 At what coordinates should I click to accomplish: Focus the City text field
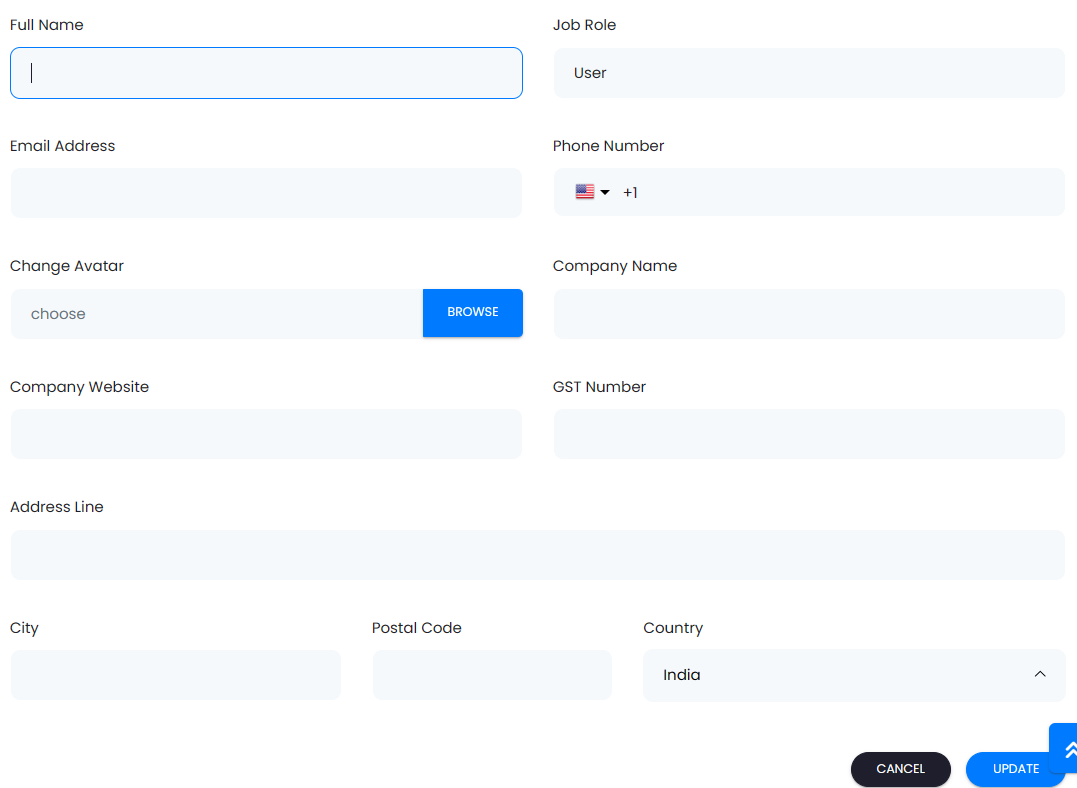[x=175, y=675]
